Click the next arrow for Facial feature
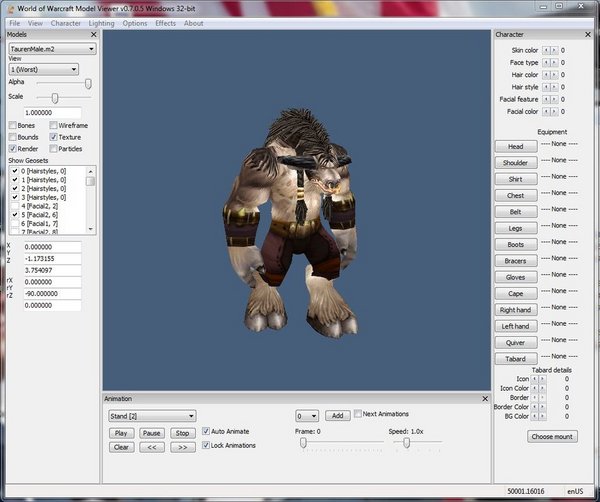The height and width of the screenshot is (502, 600). click(553, 99)
